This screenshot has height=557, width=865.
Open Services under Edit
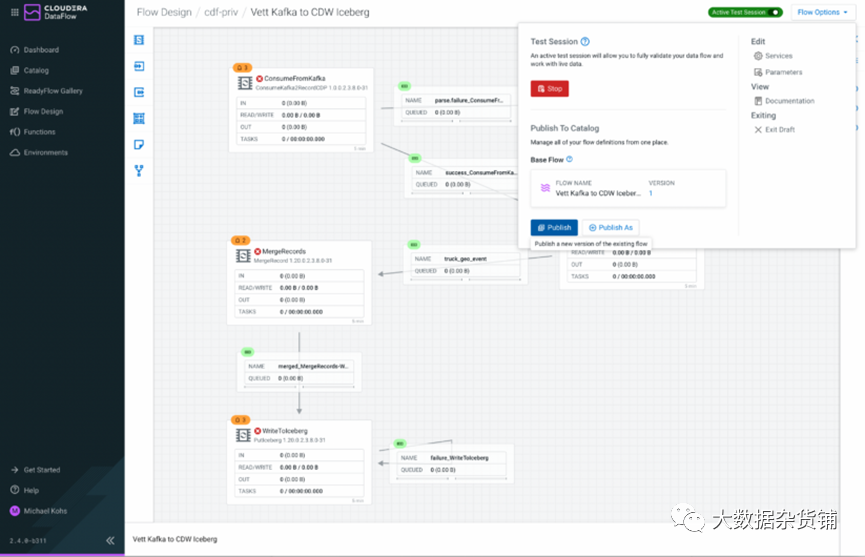click(x=773, y=56)
